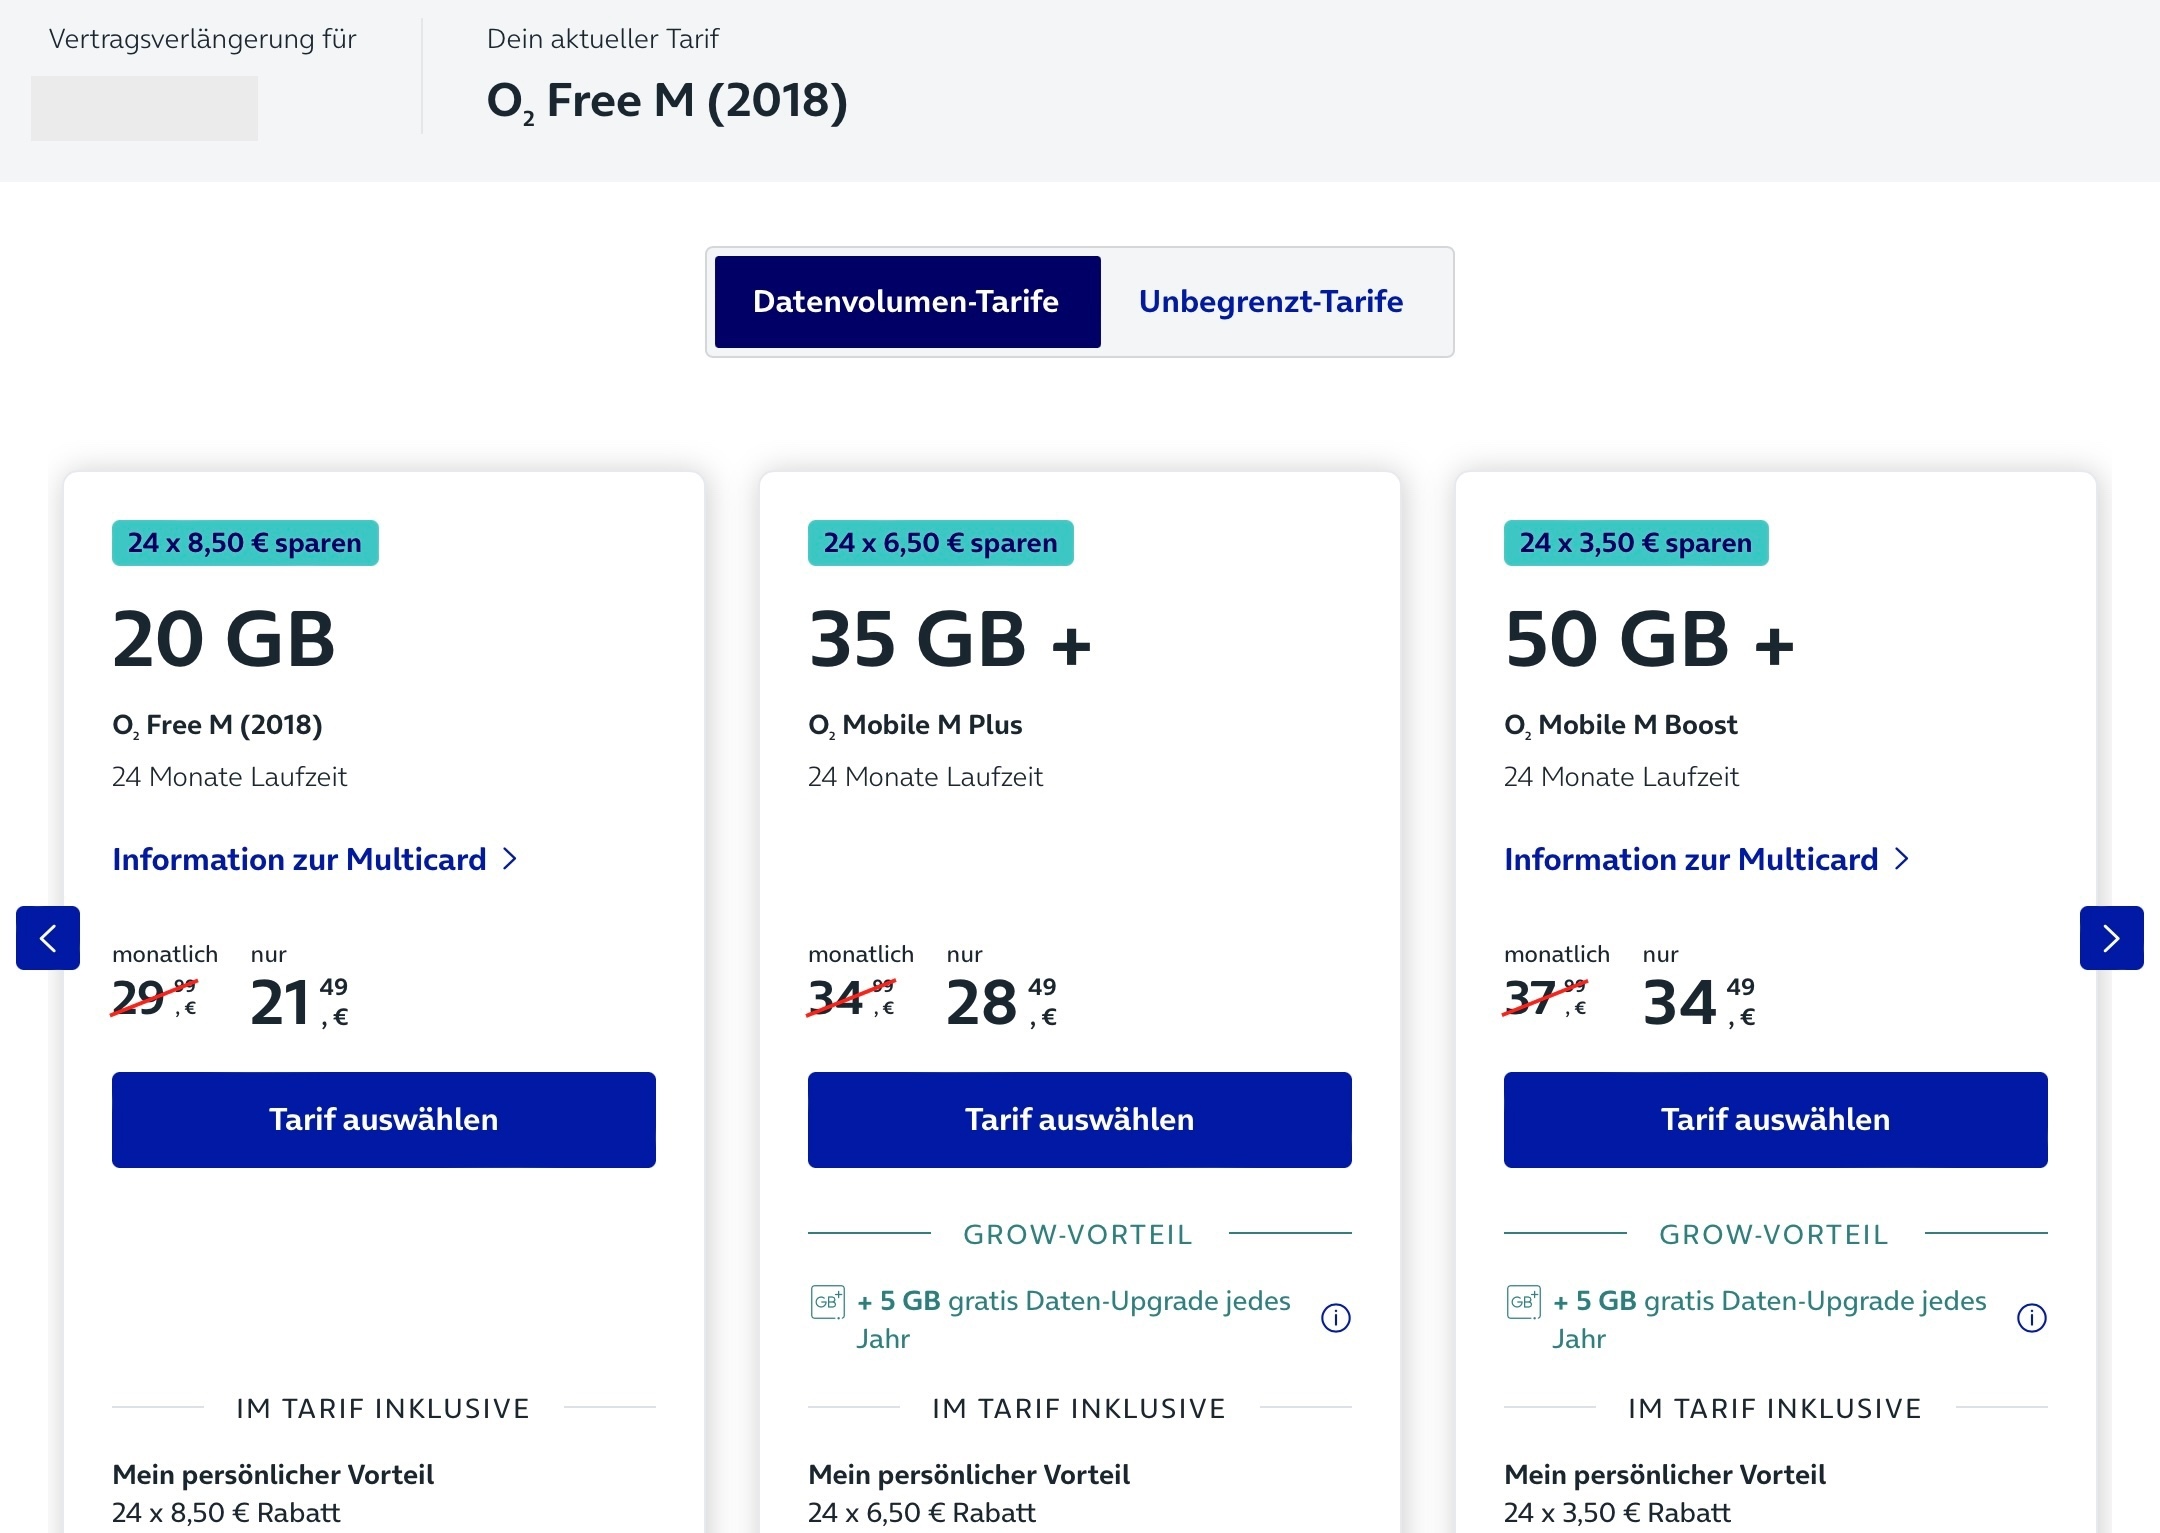Click 'O2 Mobile M Boost' tariff name
The height and width of the screenshot is (1533, 2160).
1621,725
